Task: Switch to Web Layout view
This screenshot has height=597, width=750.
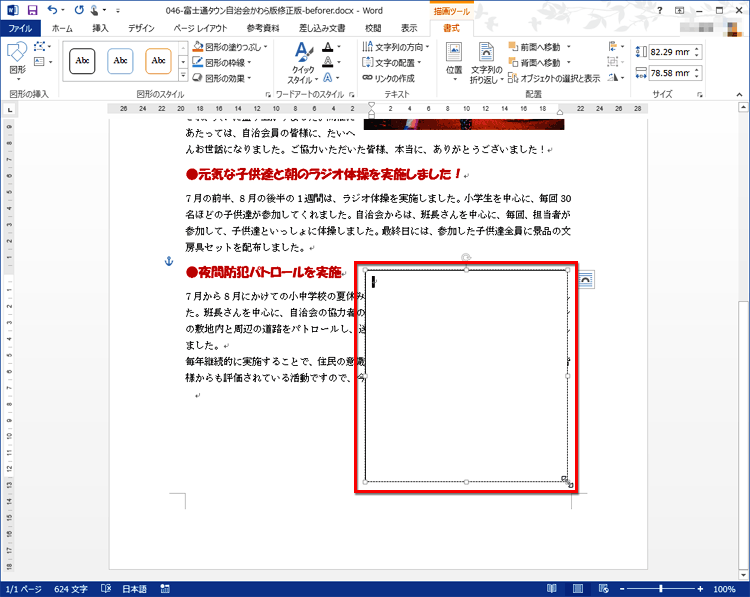Action: coord(604,589)
